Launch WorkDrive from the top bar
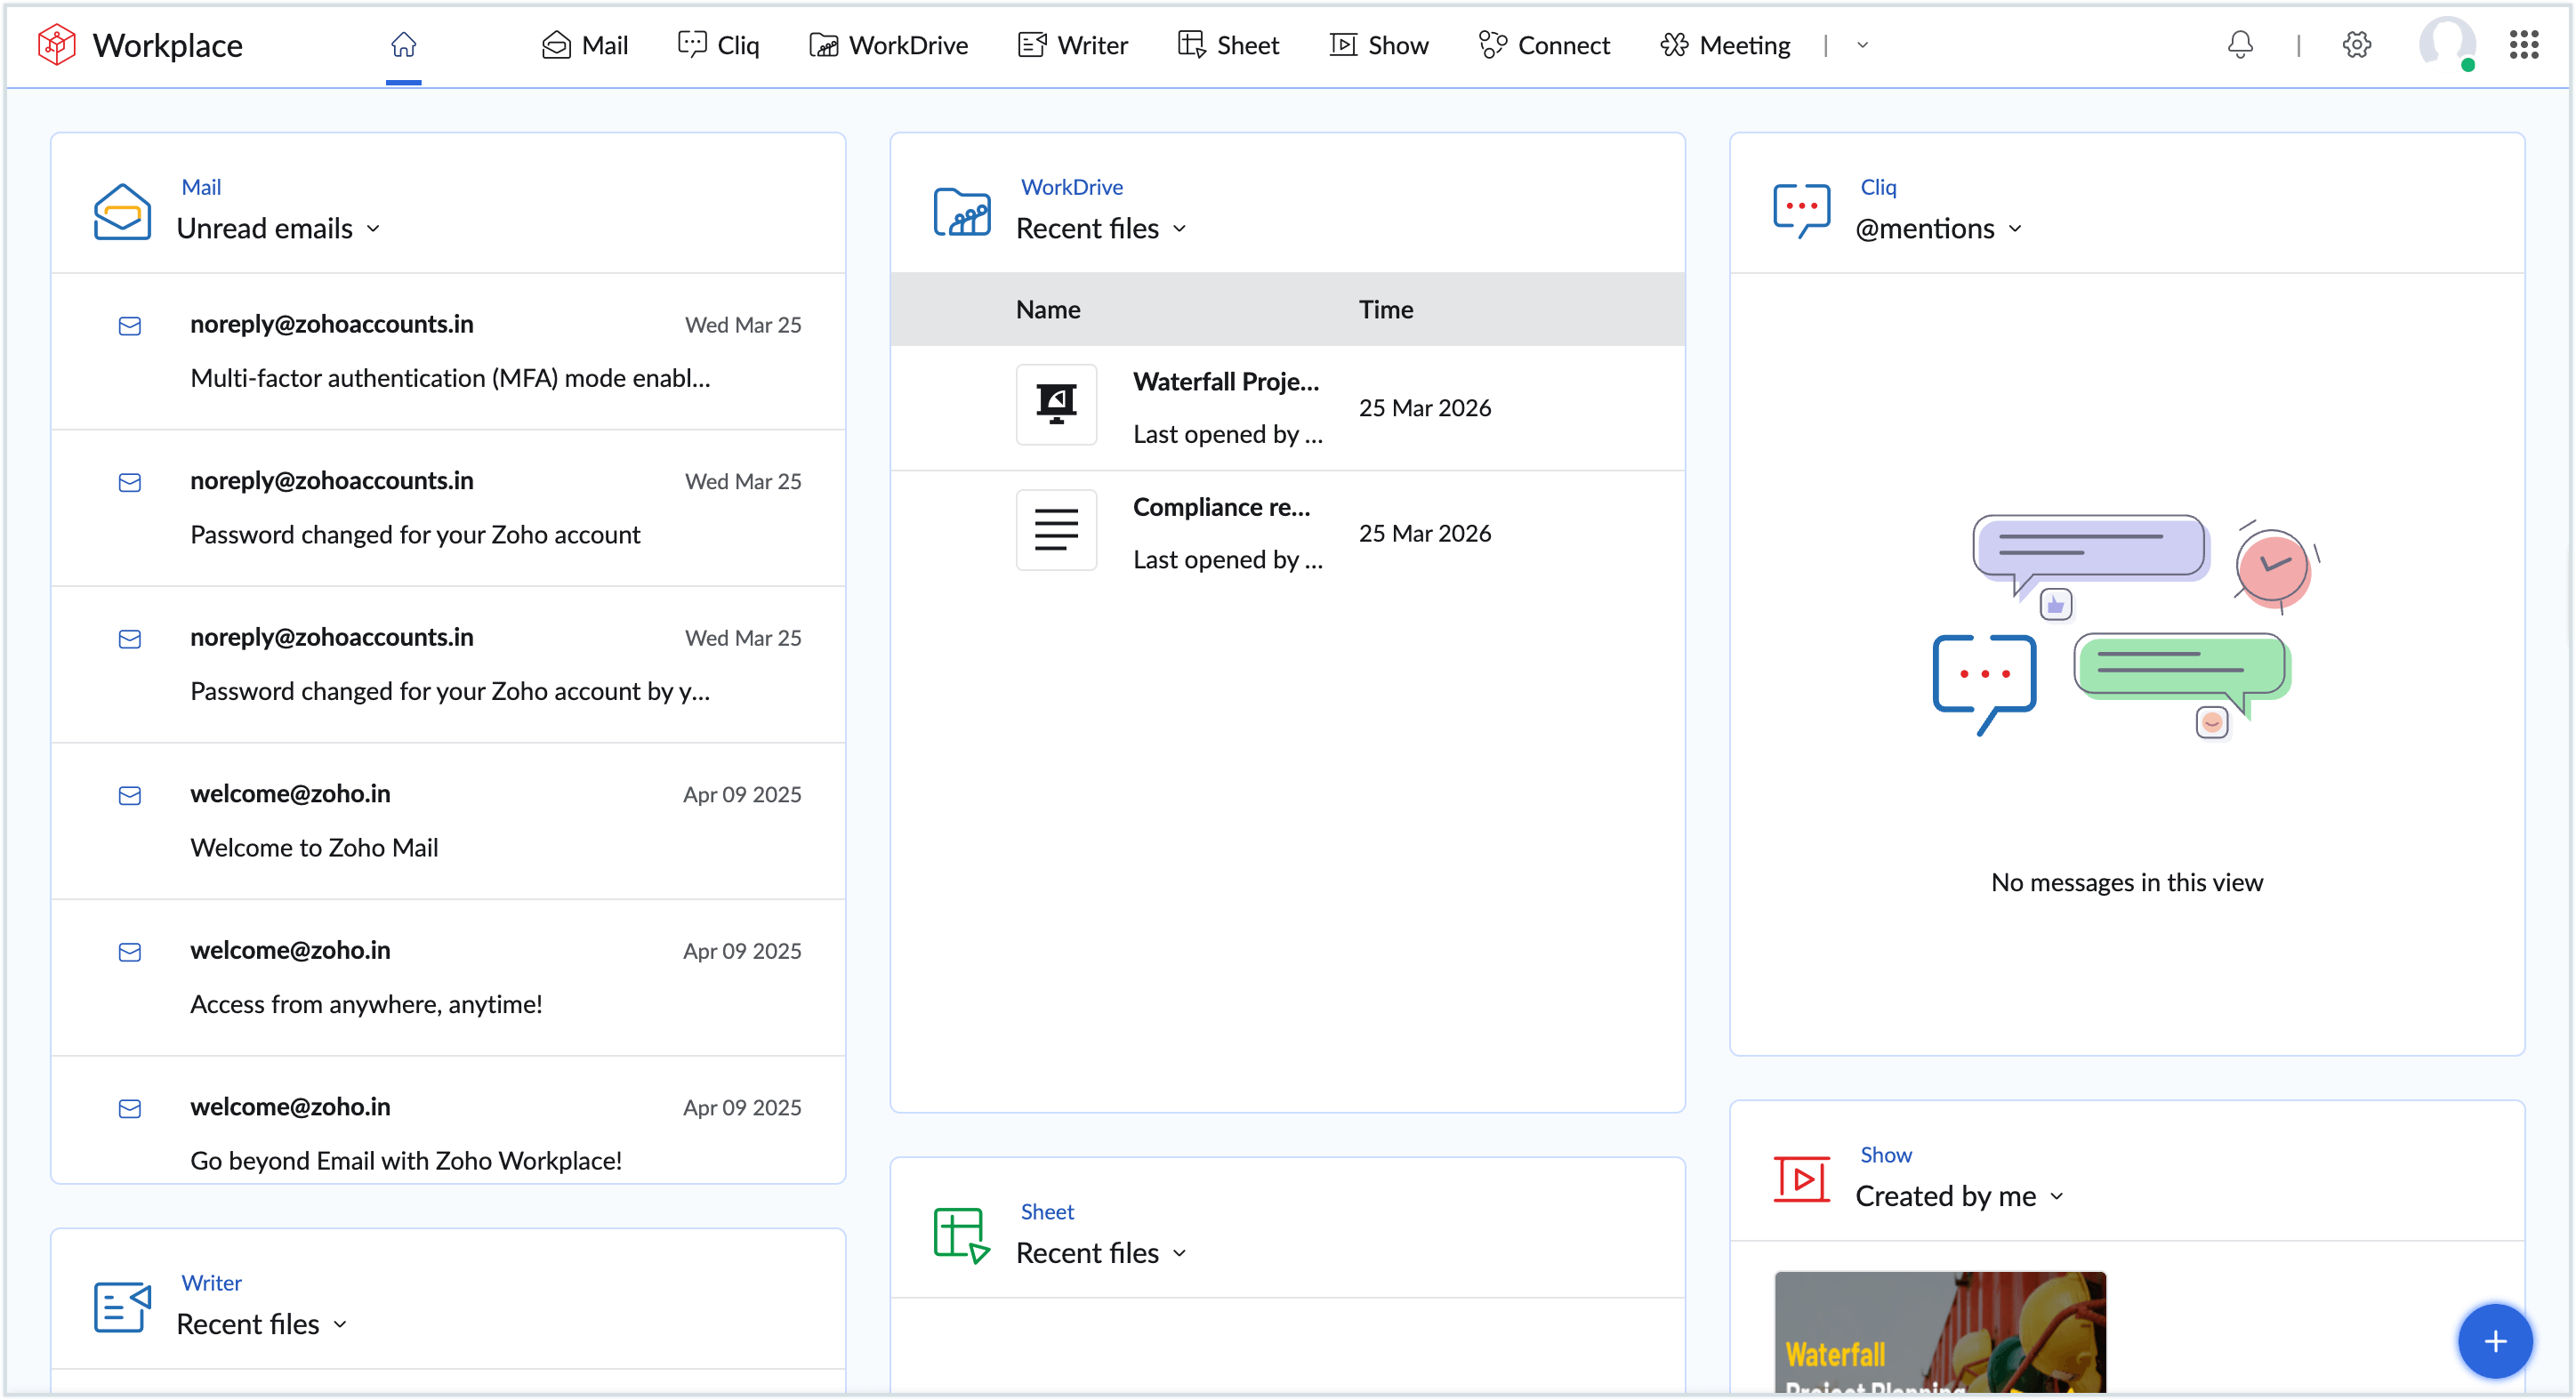2576x1400 pixels. [x=888, y=45]
